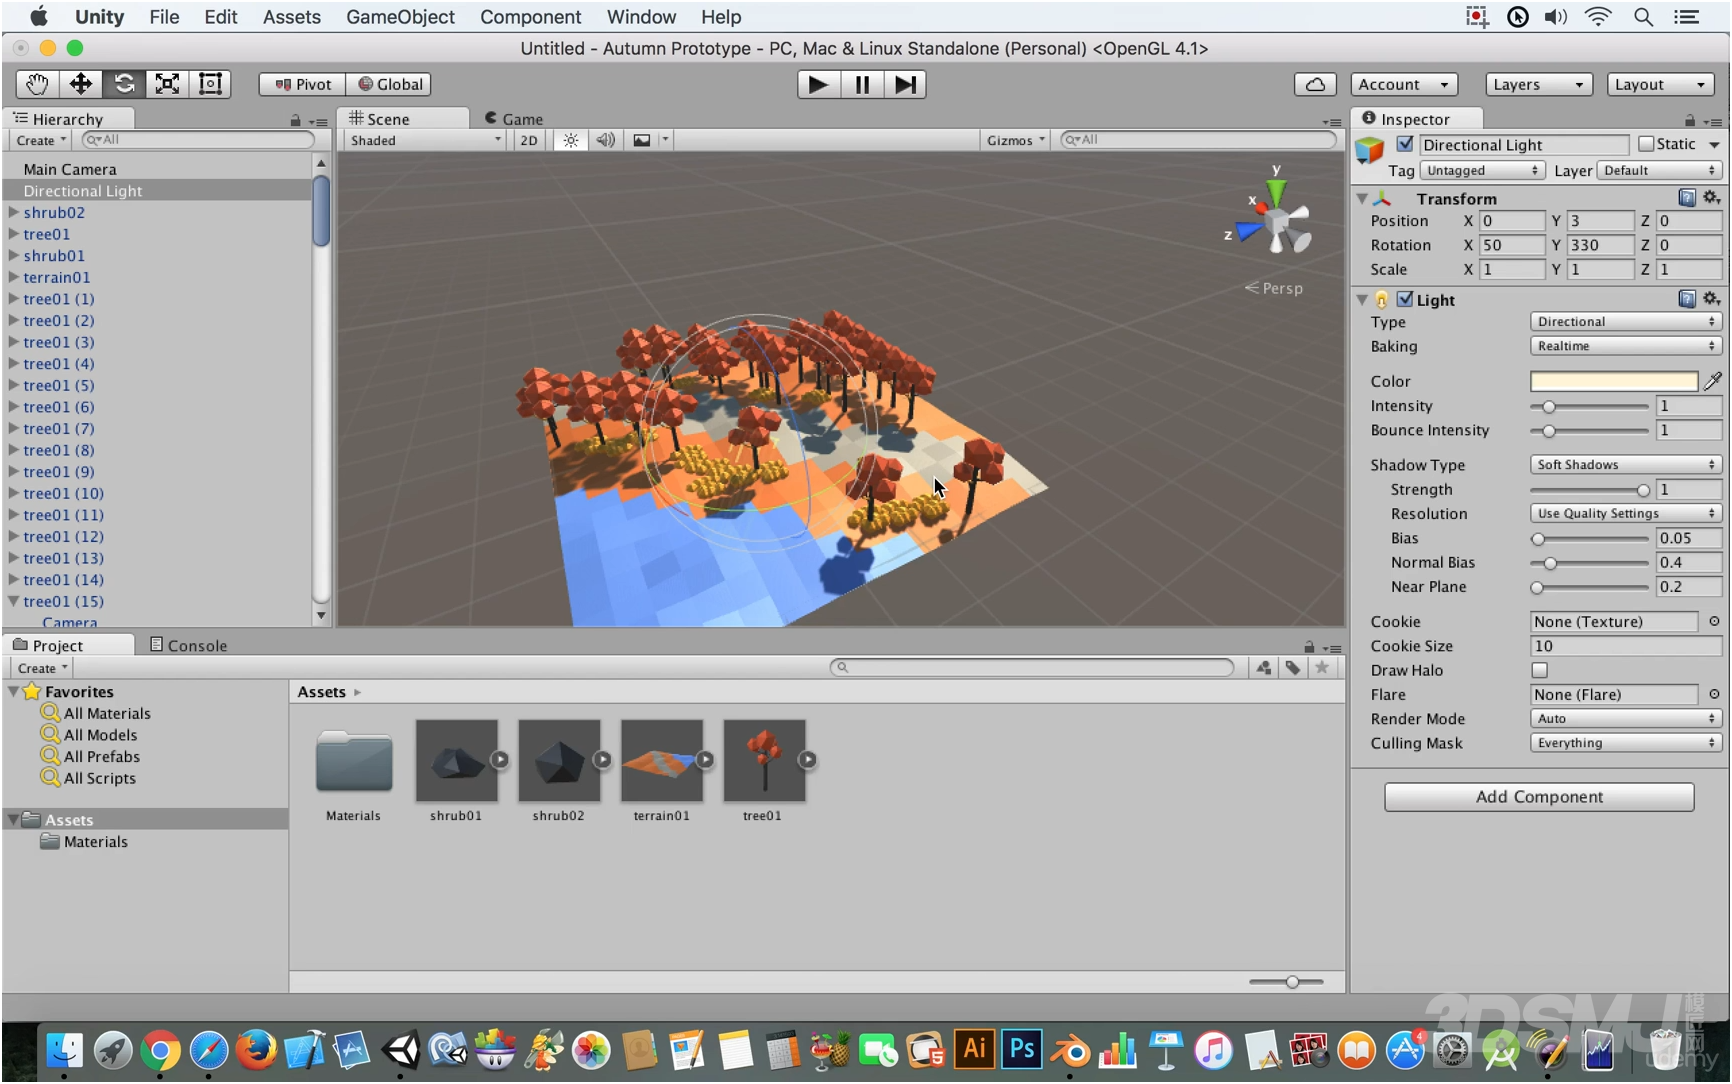Image resolution: width=1732 pixels, height=1084 pixels.
Task: Select the Rect Transform tool
Action: [210, 84]
